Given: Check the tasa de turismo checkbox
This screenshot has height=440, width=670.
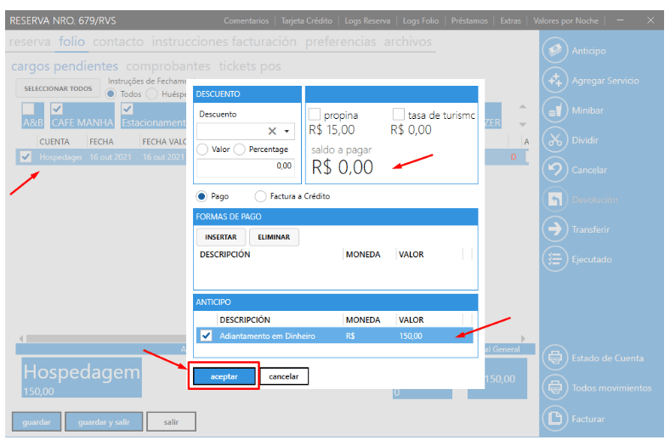Looking at the screenshot, I should [x=400, y=115].
